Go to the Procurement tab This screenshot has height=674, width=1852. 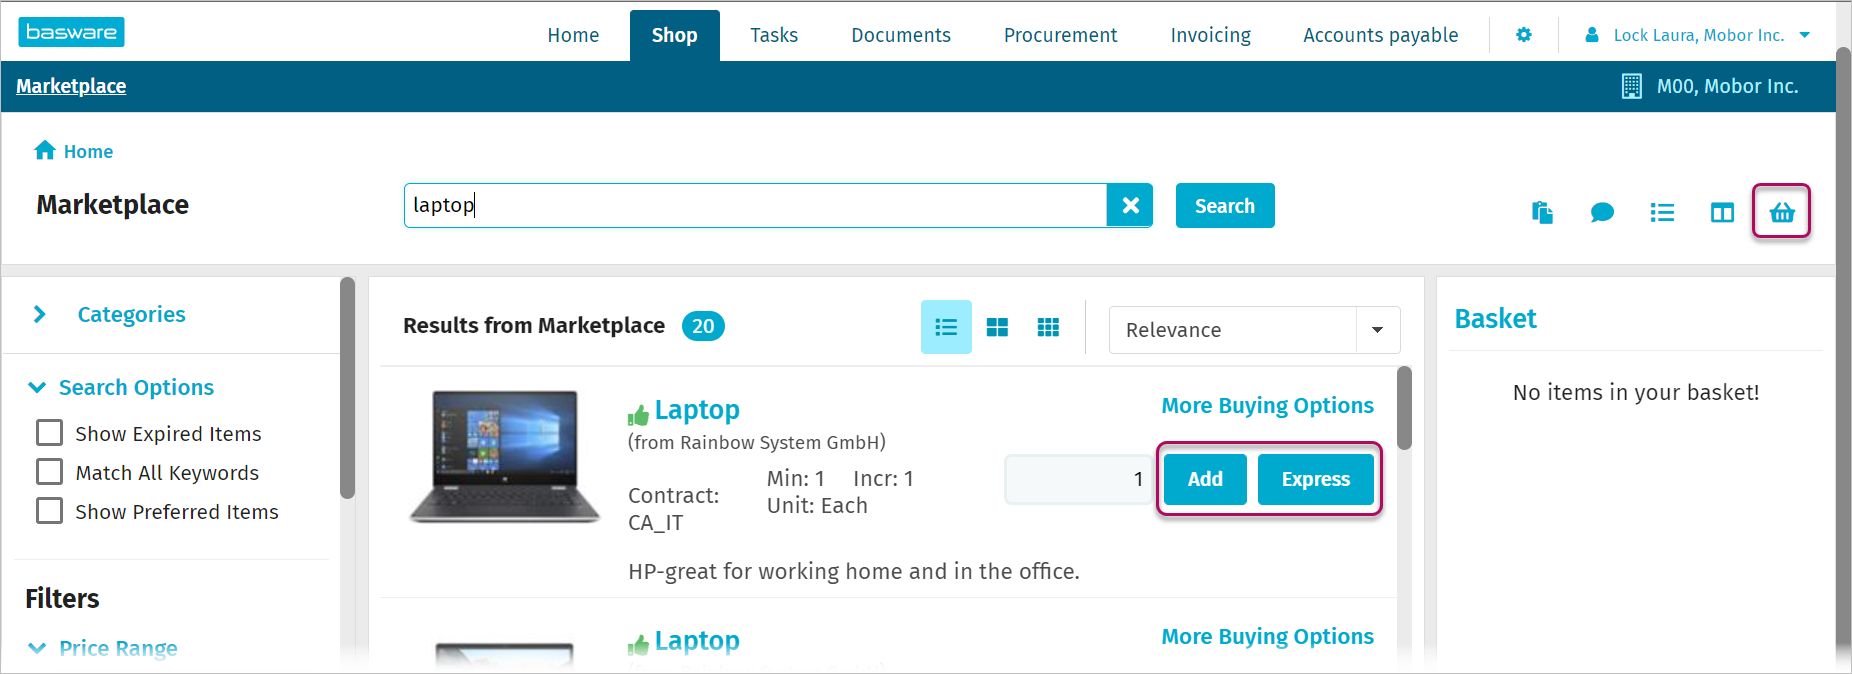coord(1060,35)
